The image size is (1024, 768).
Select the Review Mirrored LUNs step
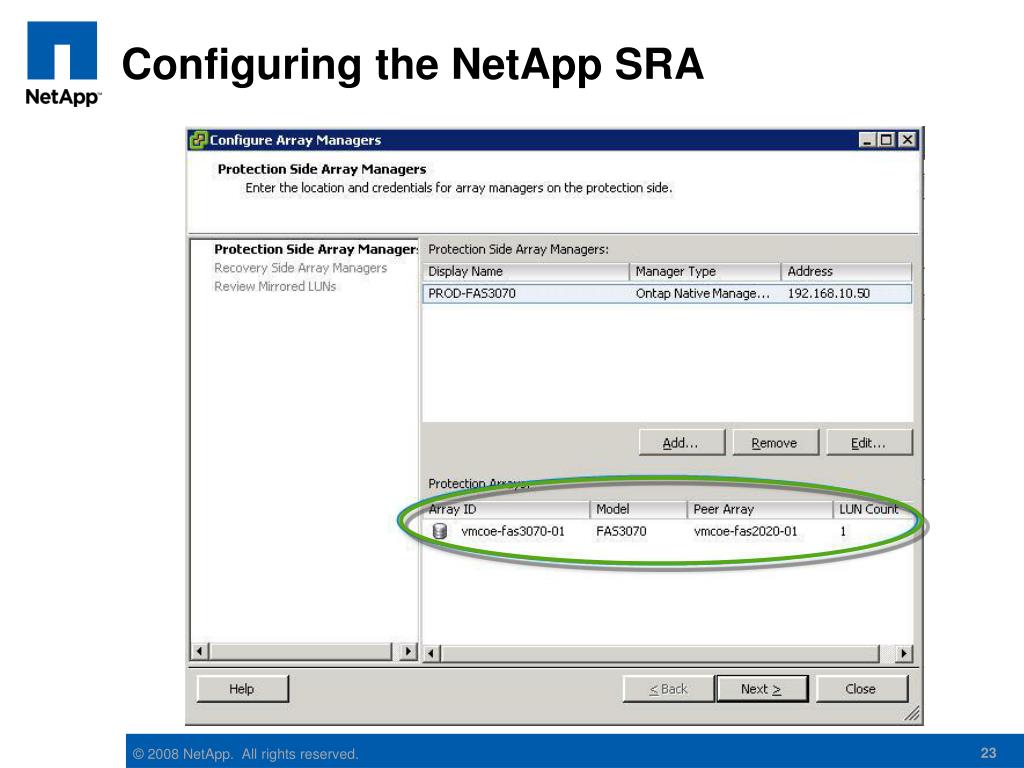tap(275, 287)
